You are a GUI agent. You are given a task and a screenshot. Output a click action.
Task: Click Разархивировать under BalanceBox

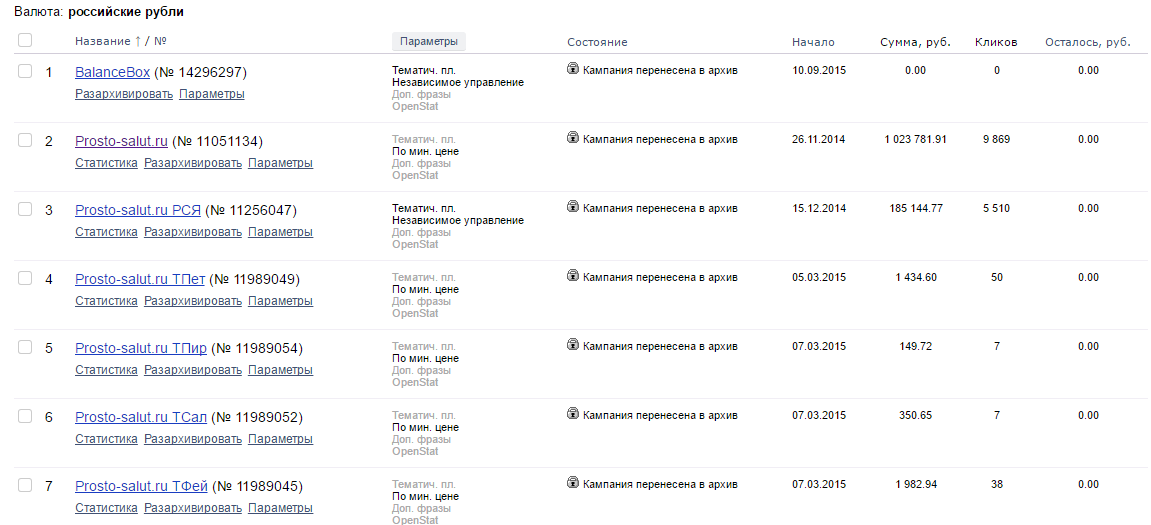point(124,94)
